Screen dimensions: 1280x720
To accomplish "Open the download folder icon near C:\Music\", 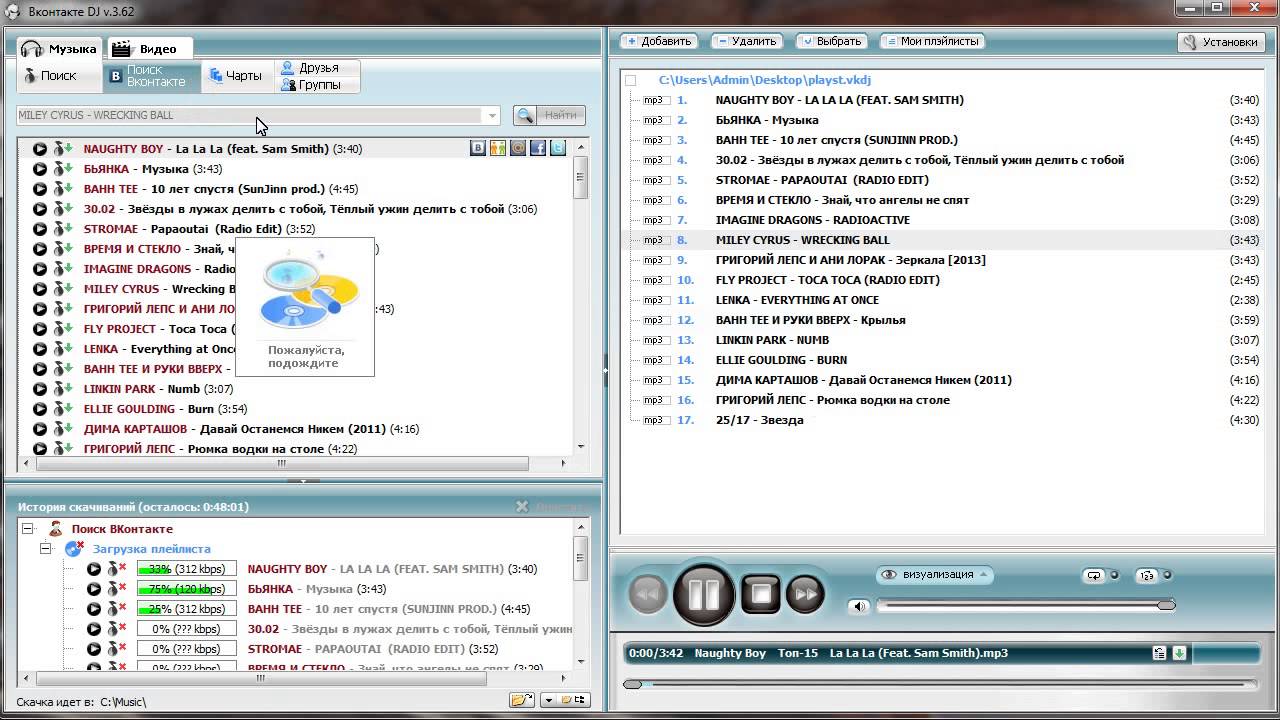I will (x=520, y=700).
